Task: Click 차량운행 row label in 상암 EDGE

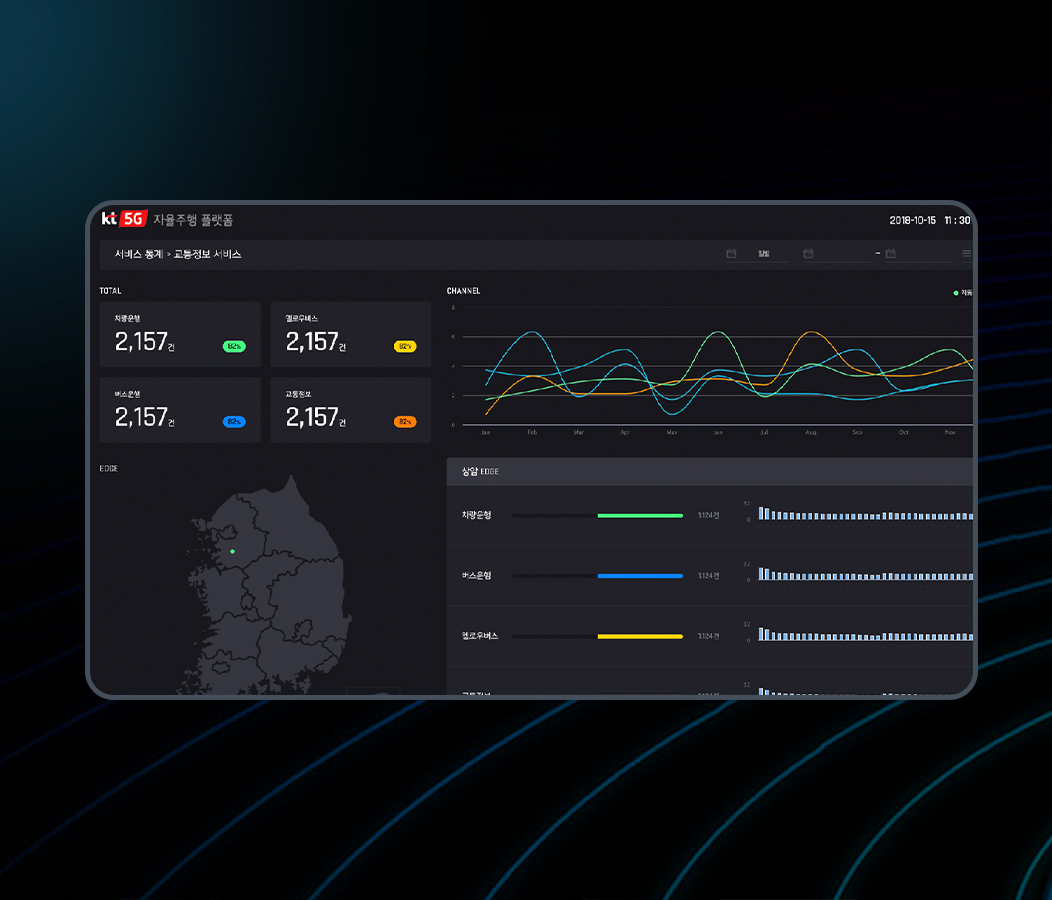Action: (476, 515)
